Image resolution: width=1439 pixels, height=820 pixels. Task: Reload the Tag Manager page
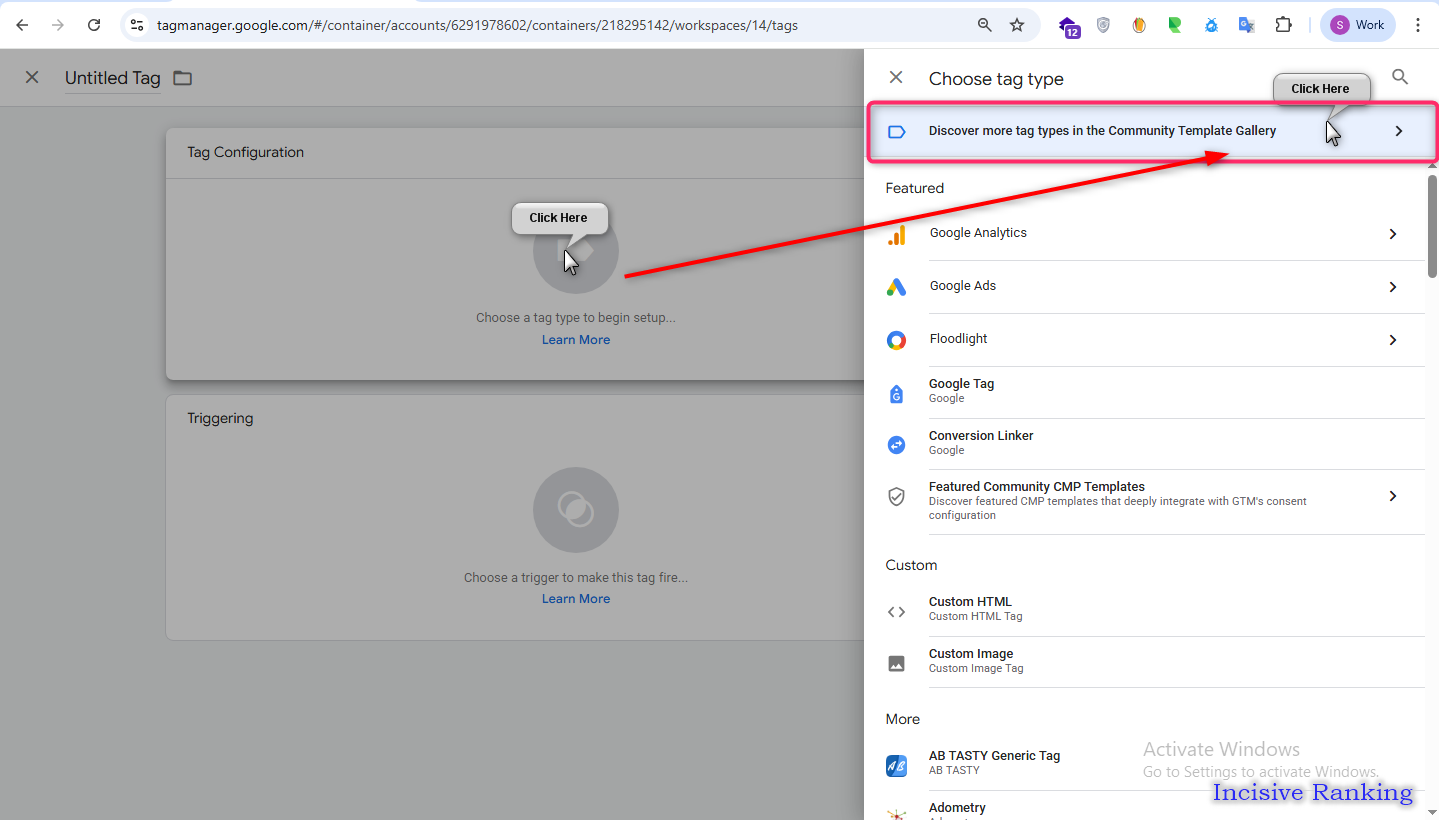[x=94, y=25]
